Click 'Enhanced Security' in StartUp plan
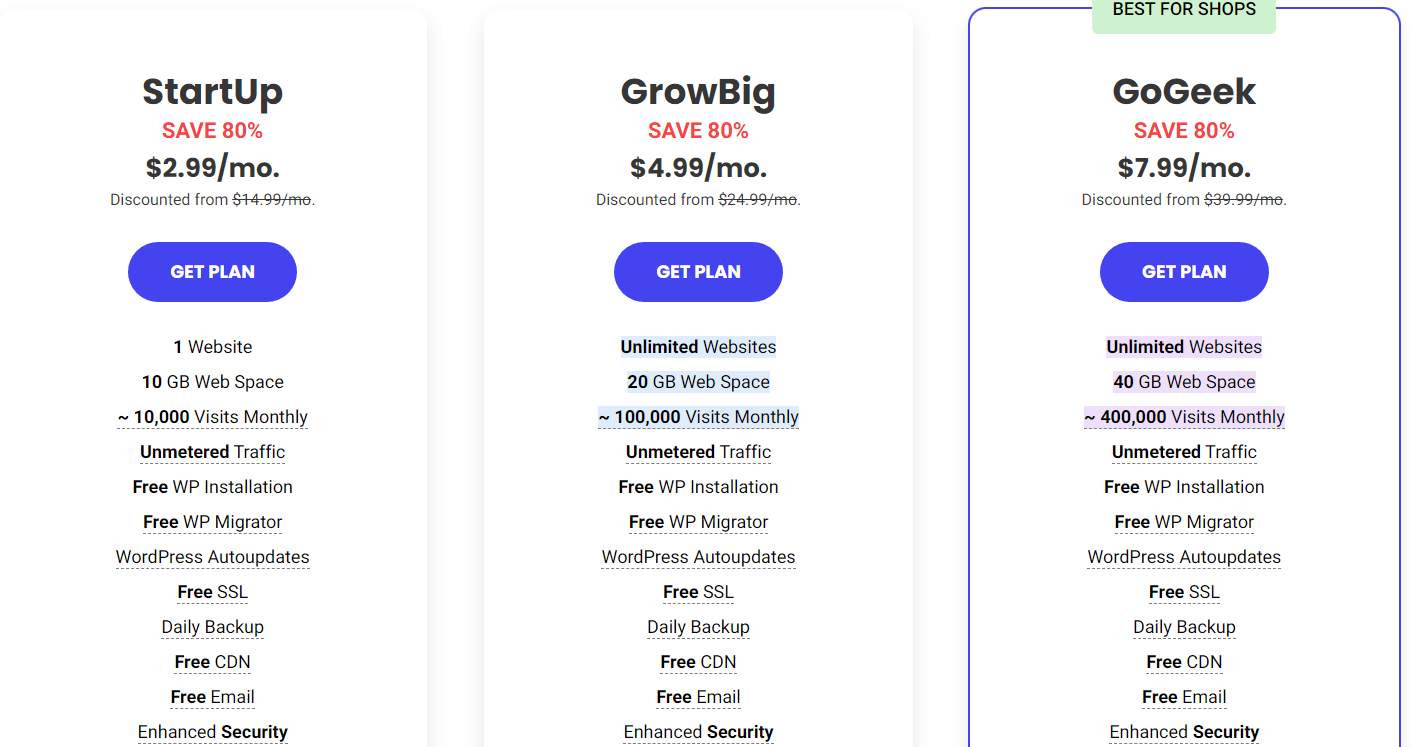Viewport: 1411px width, 747px height. pyautogui.click(x=212, y=732)
